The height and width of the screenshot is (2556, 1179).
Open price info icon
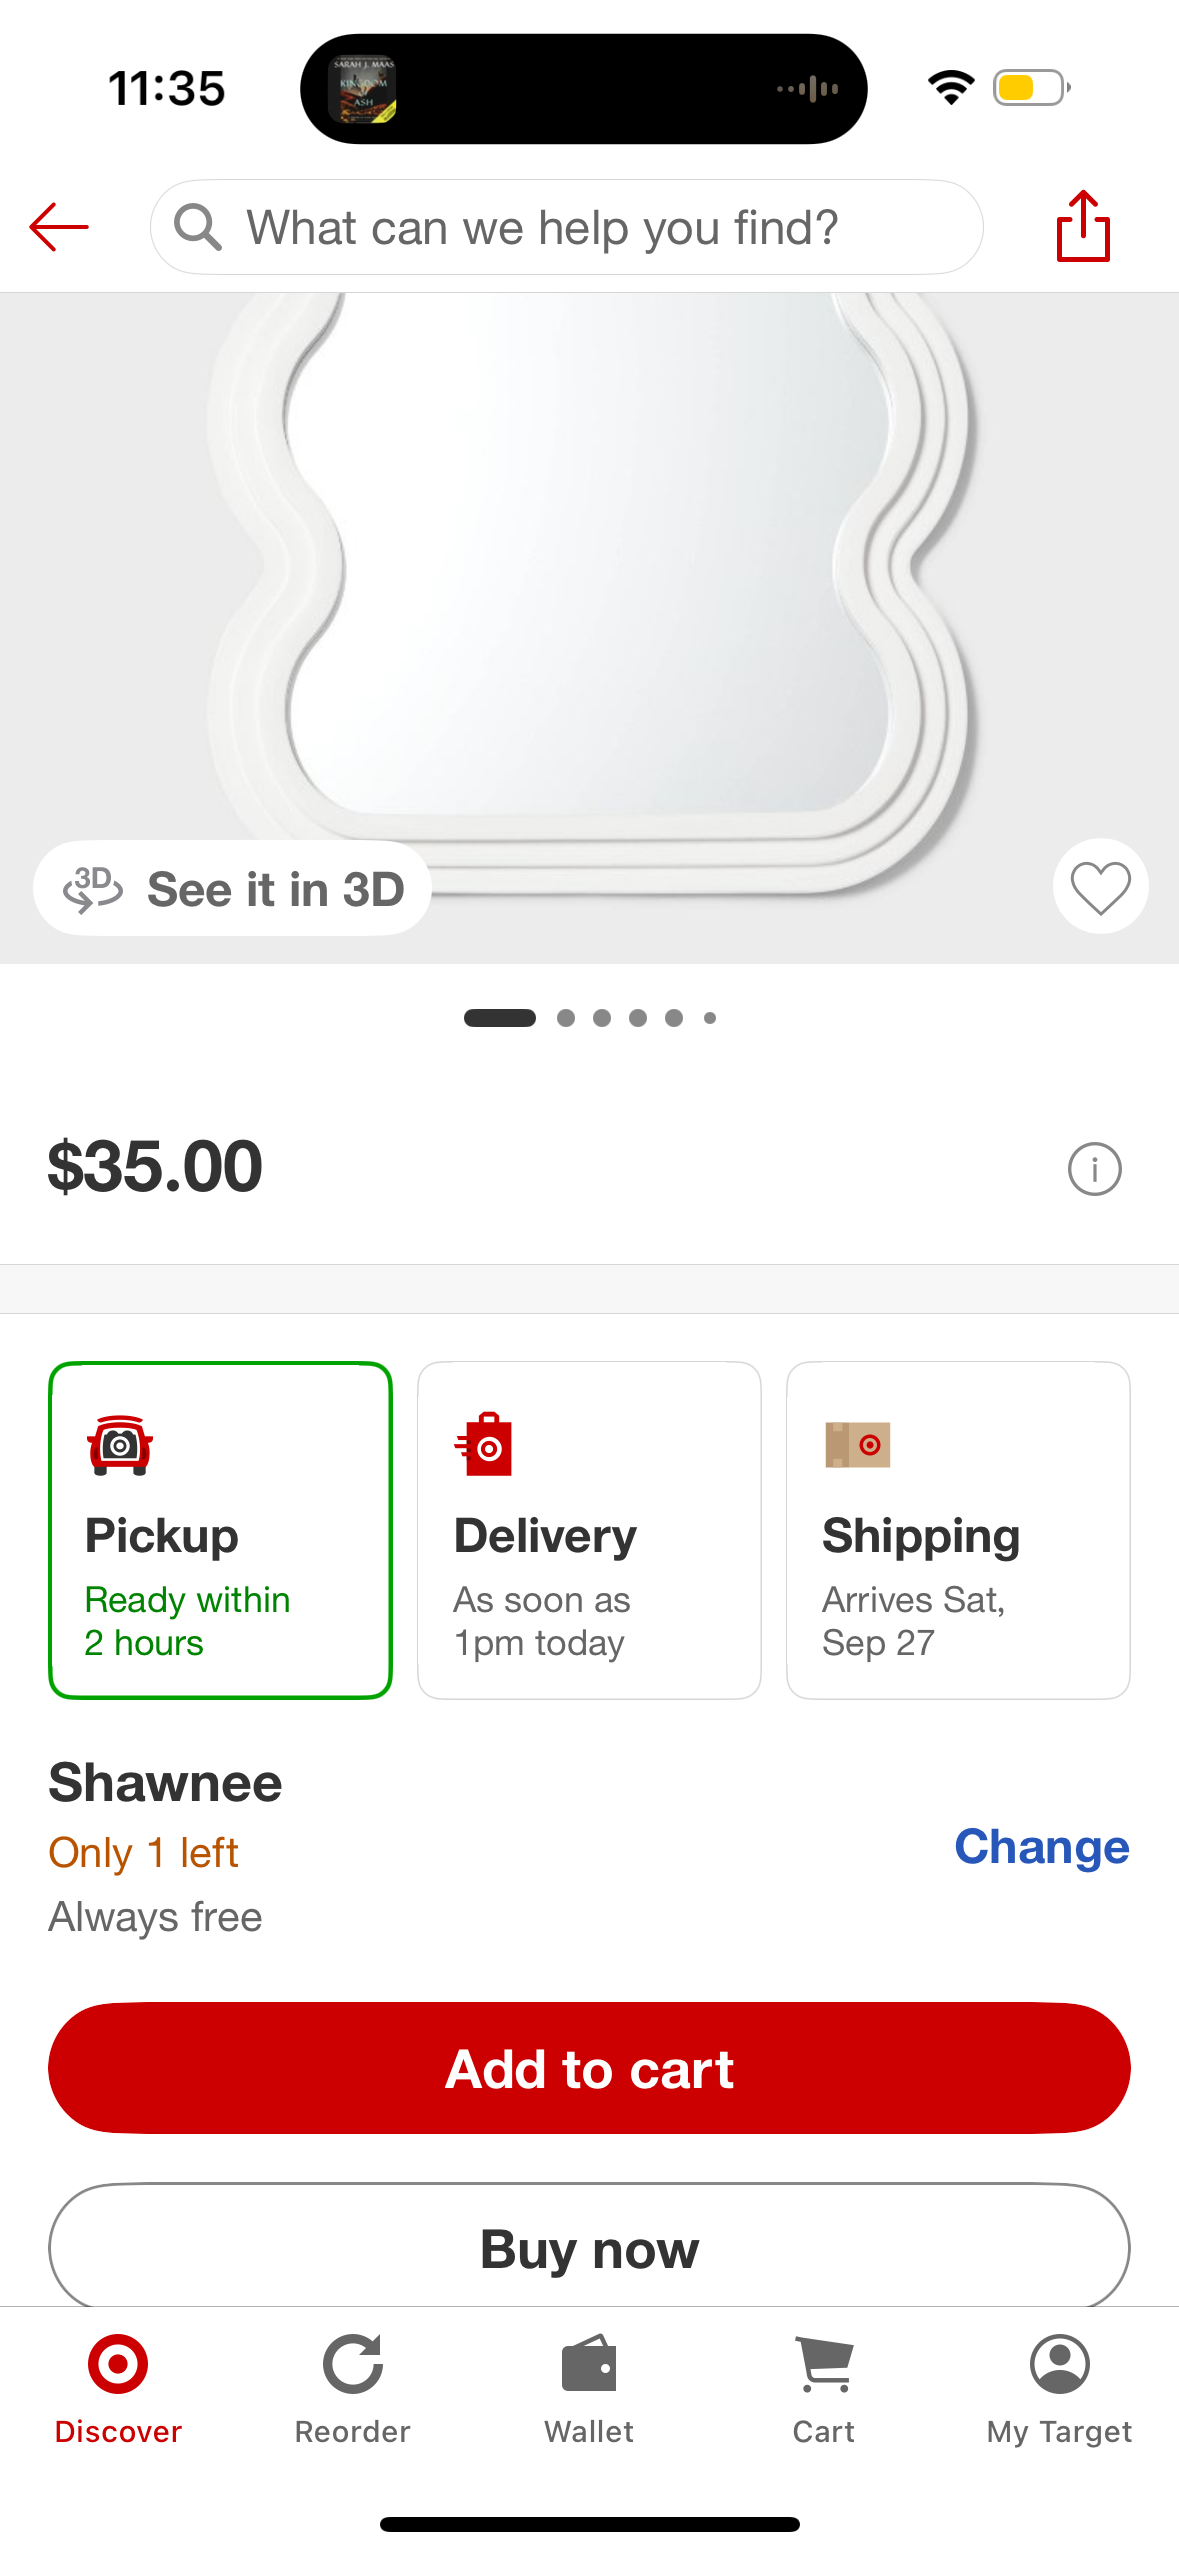coord(1094,1169)
